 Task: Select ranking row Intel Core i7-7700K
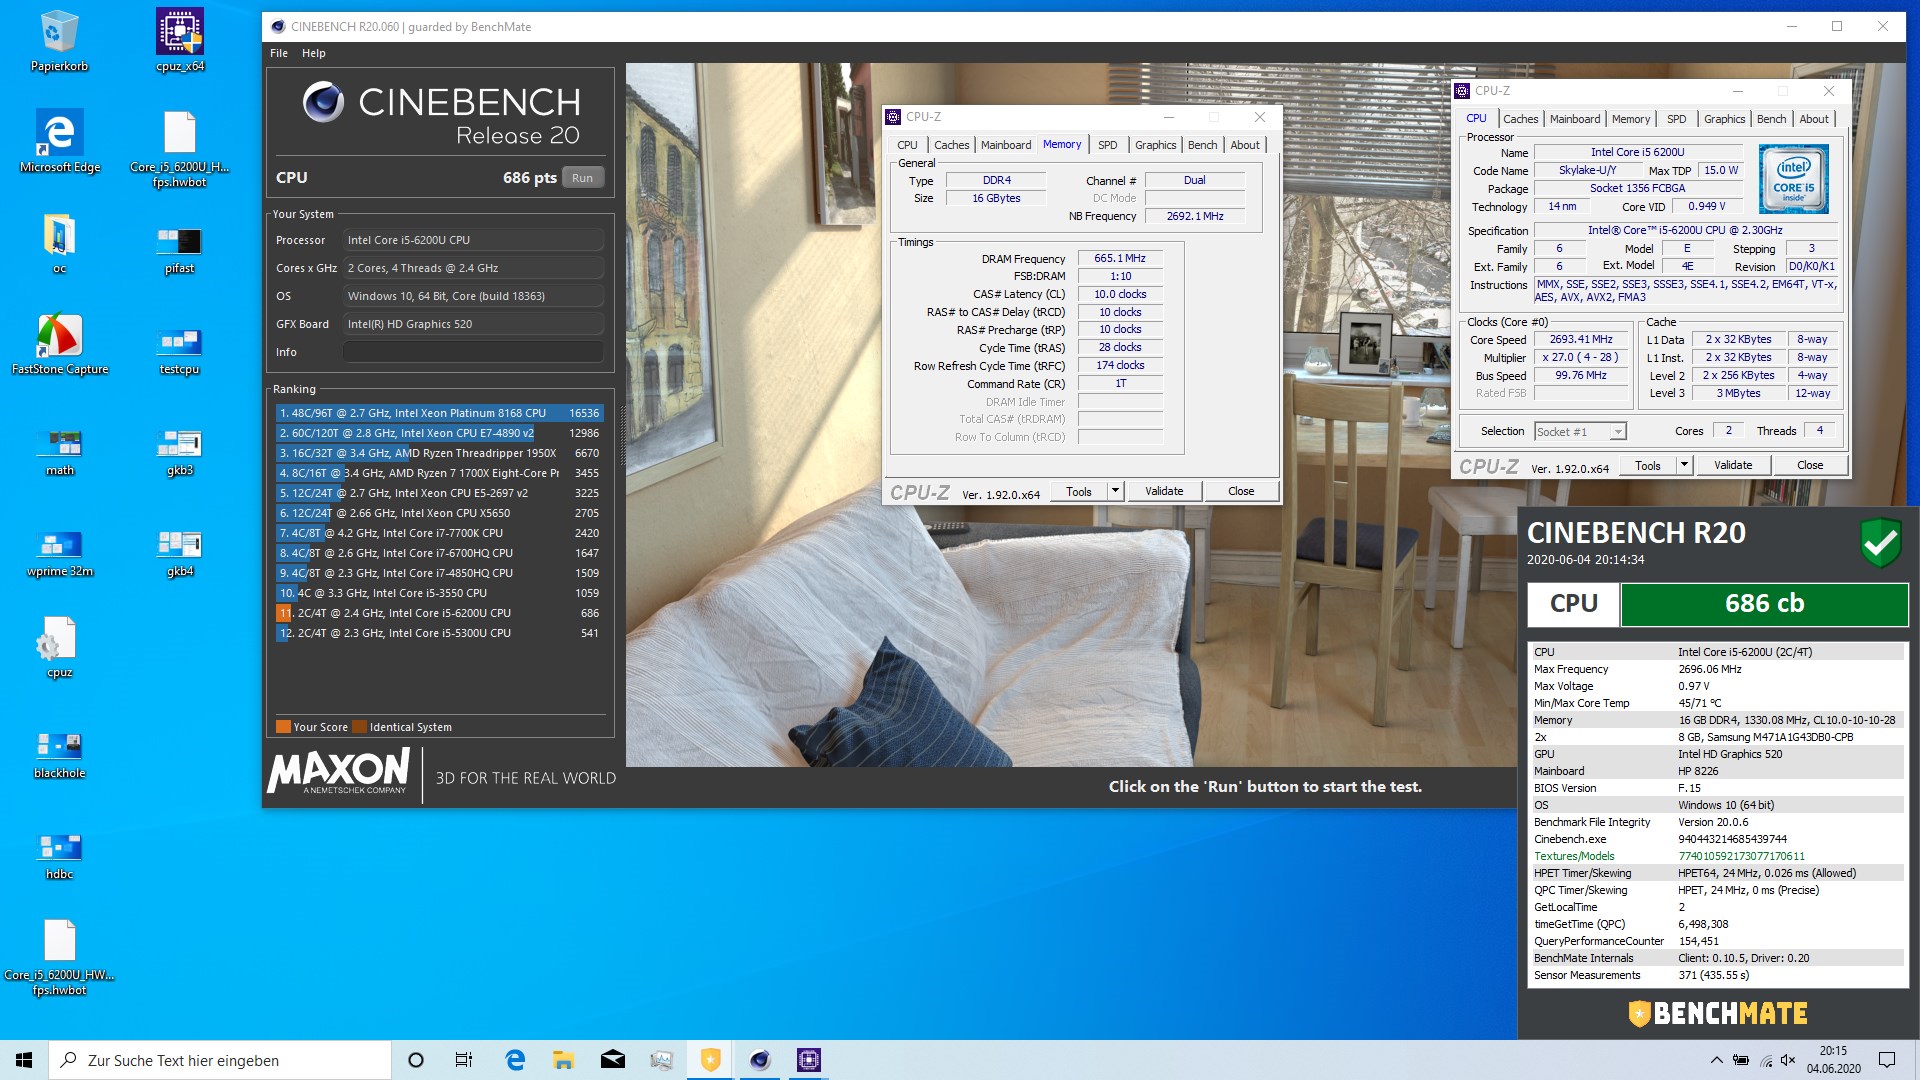point(439,533)
